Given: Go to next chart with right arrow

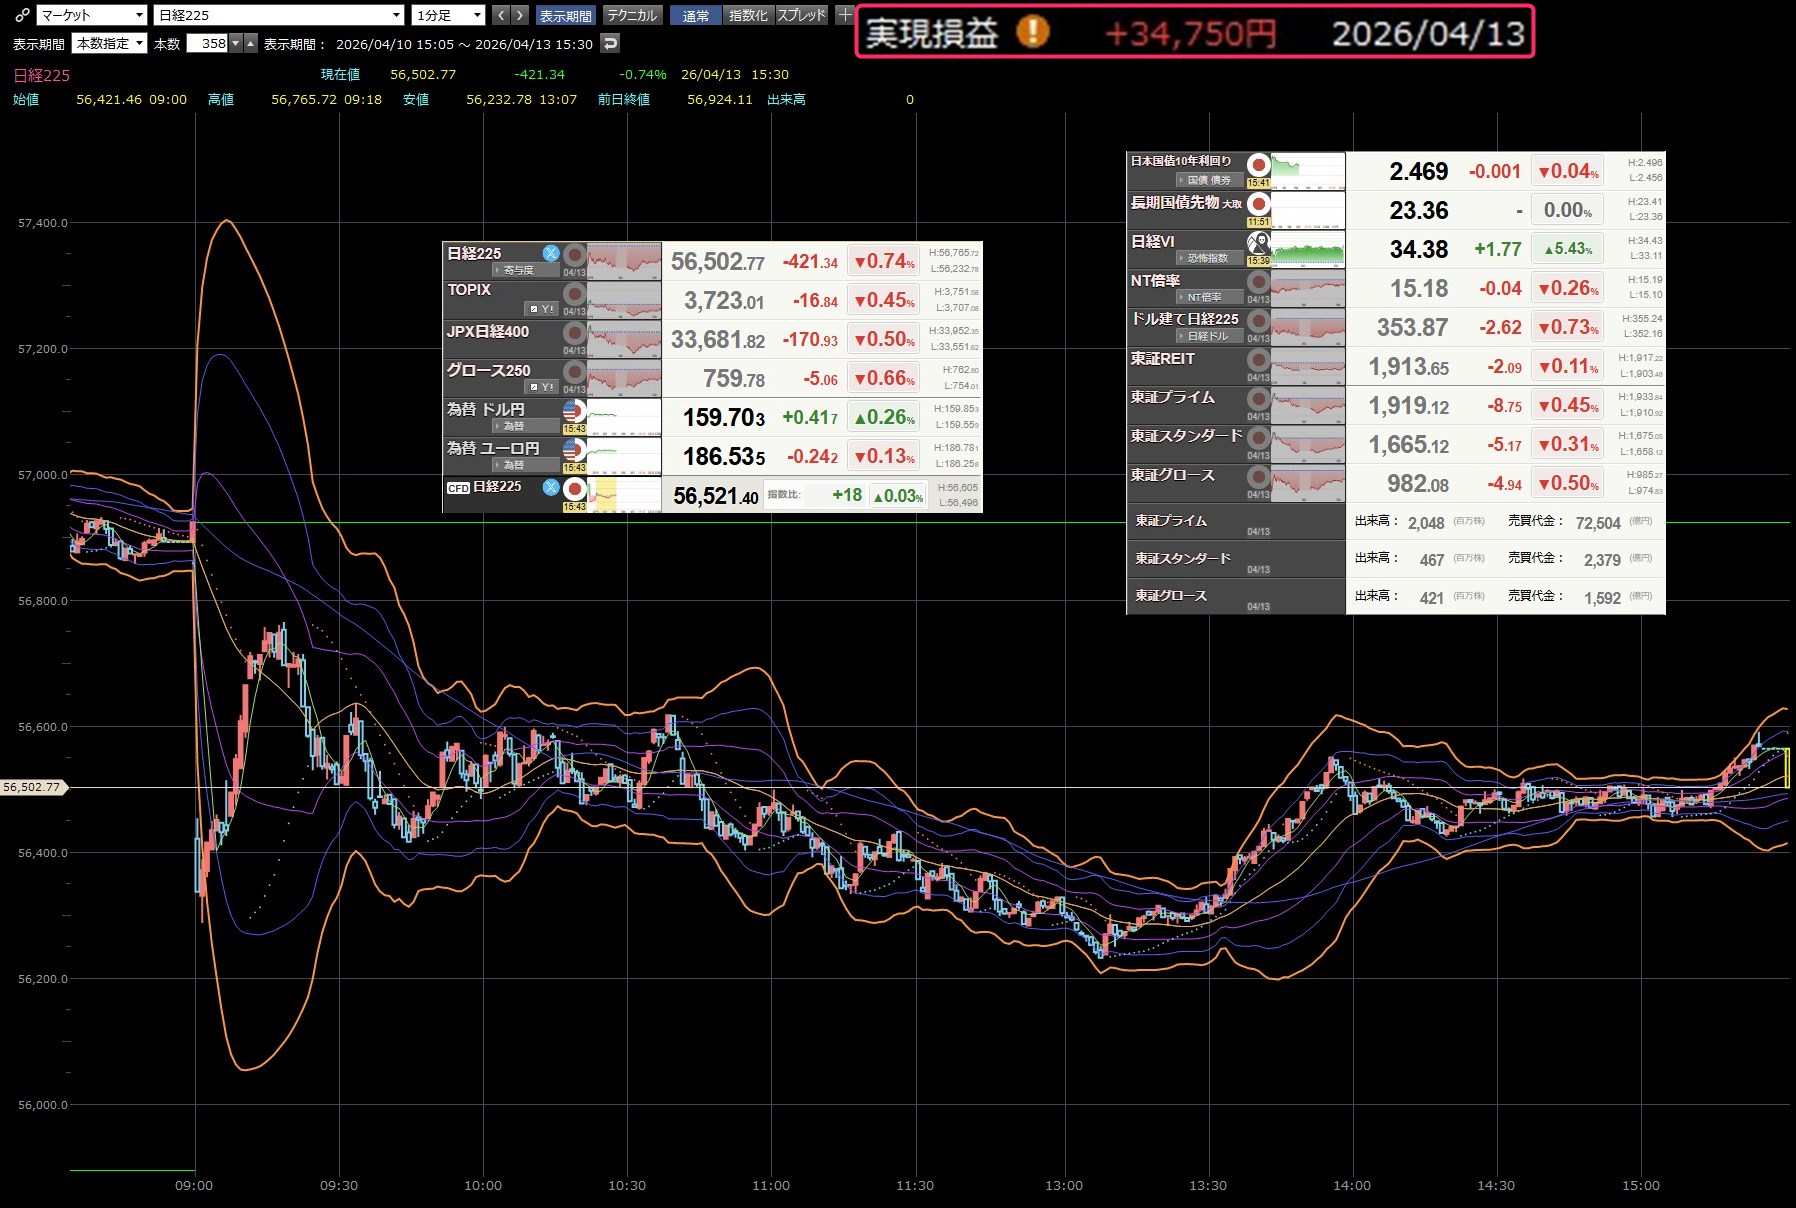Looking at the screenshot, I should pos(520,15).
